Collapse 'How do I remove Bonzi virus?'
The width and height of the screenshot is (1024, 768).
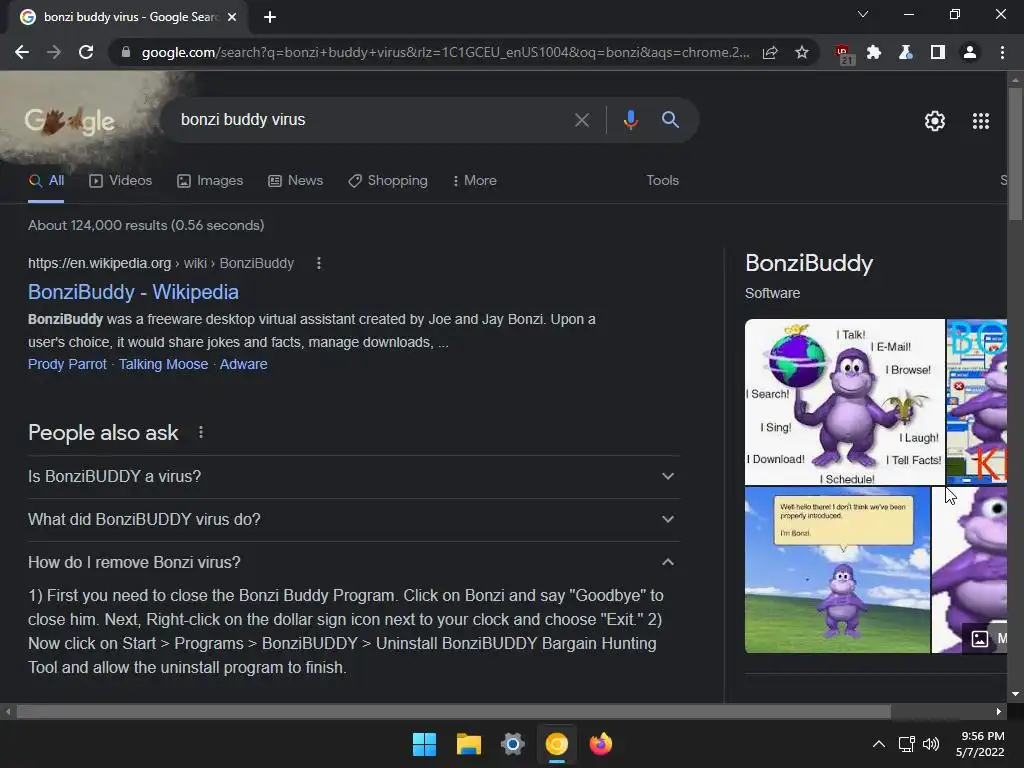click(353, 562)
